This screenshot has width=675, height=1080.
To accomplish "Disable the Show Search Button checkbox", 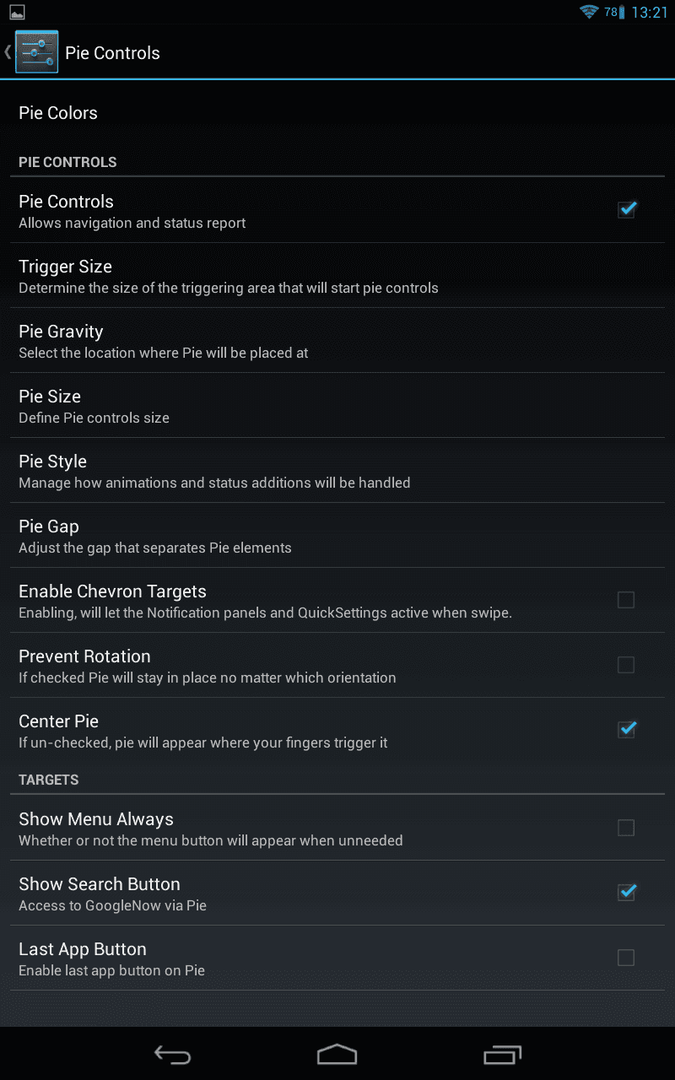I will point(626,892).
